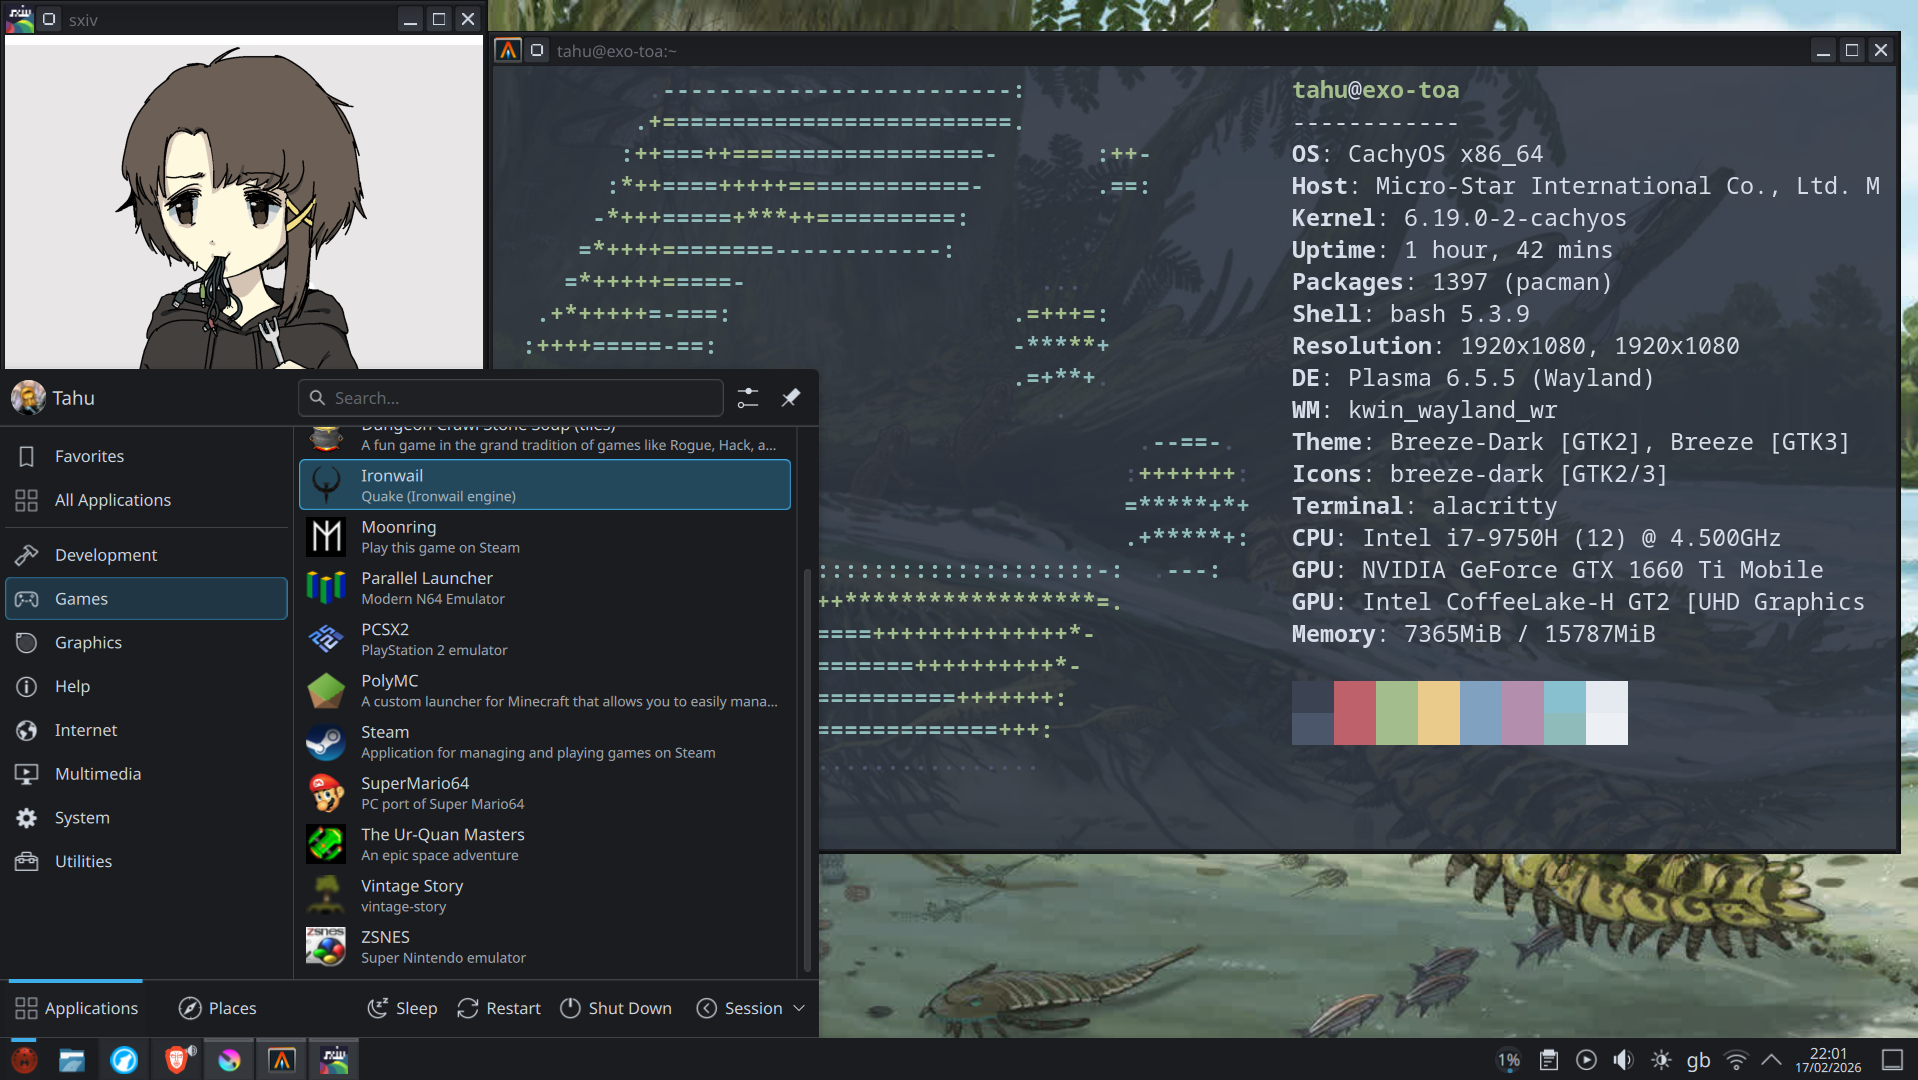
Task: Click the anime image in the sxiv window
Action: tap(244, 203)
